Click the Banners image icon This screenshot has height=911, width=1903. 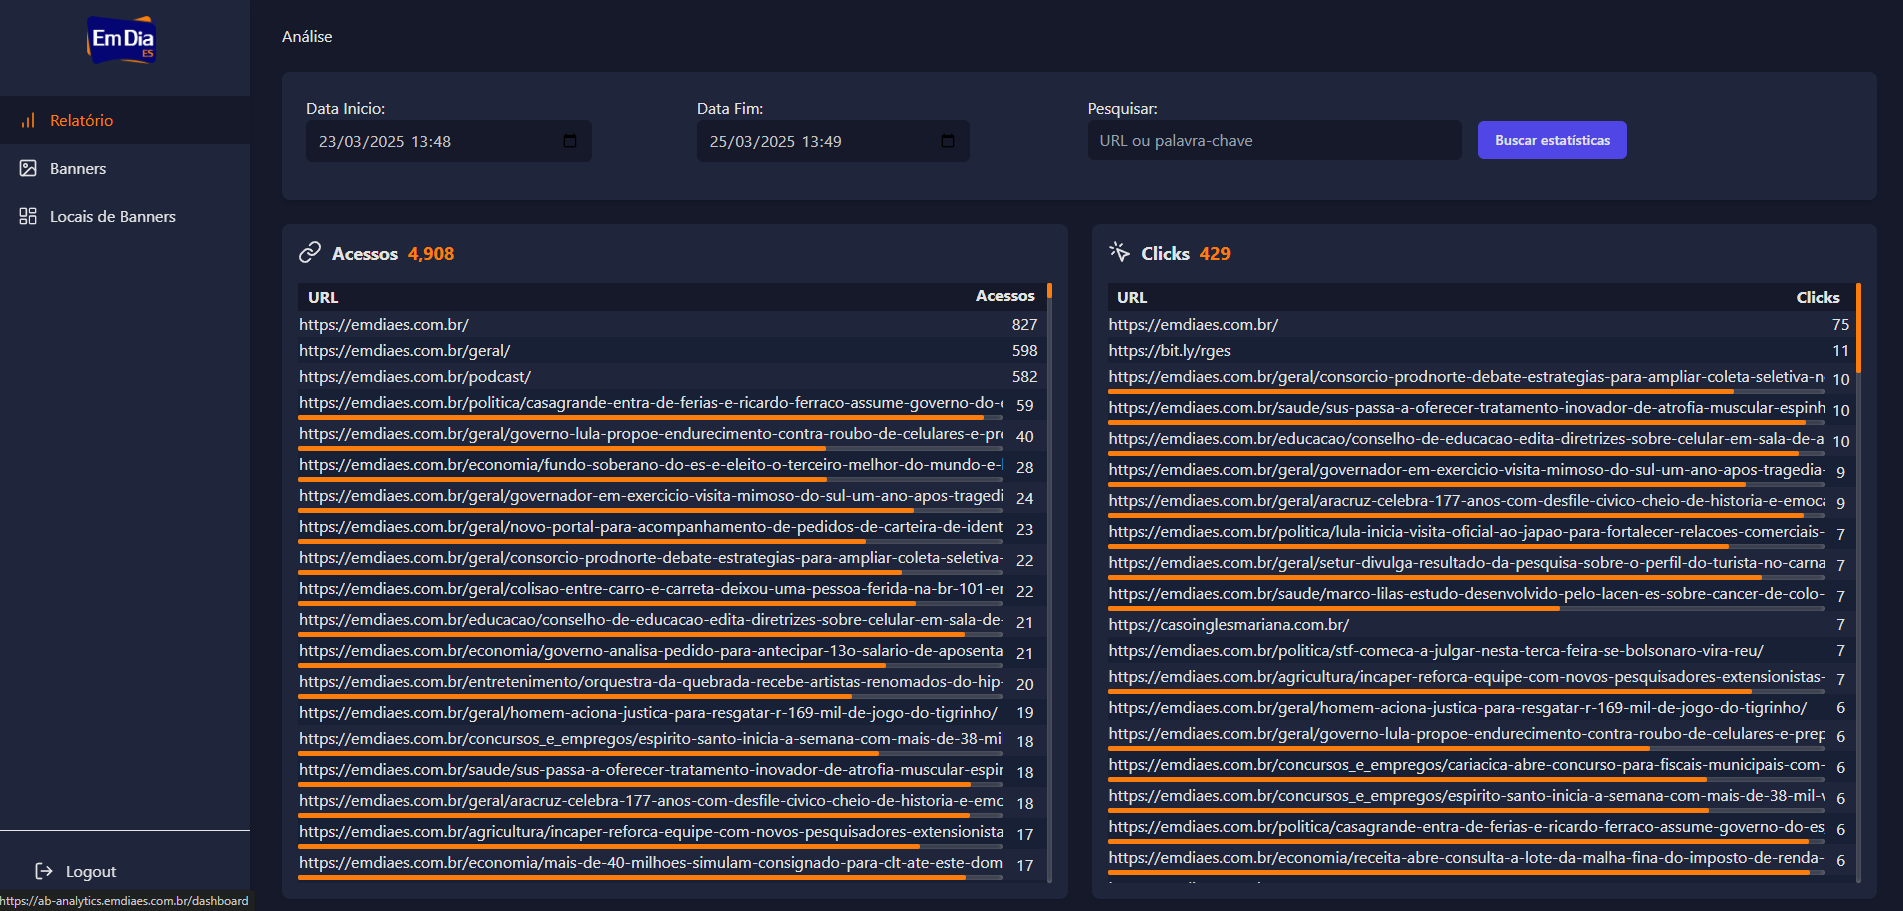click(28, 168)
